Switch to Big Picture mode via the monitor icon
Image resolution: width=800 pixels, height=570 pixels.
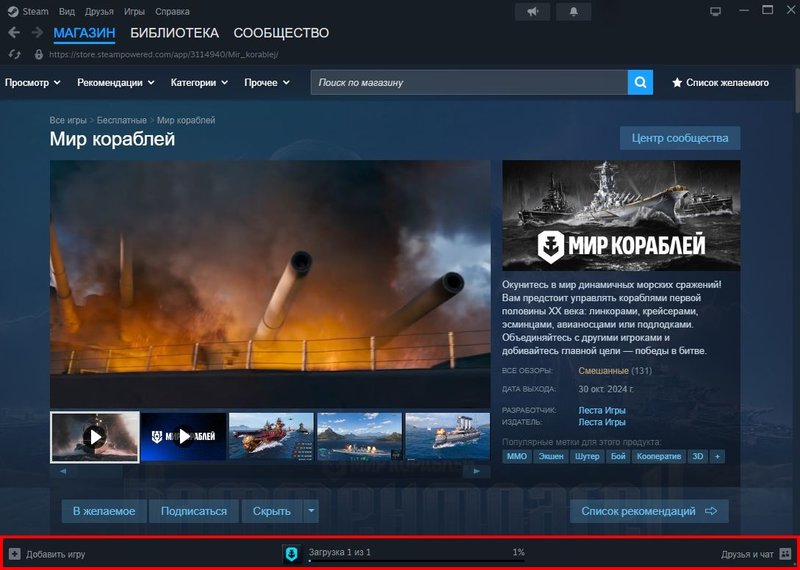[x=715, y=11]
